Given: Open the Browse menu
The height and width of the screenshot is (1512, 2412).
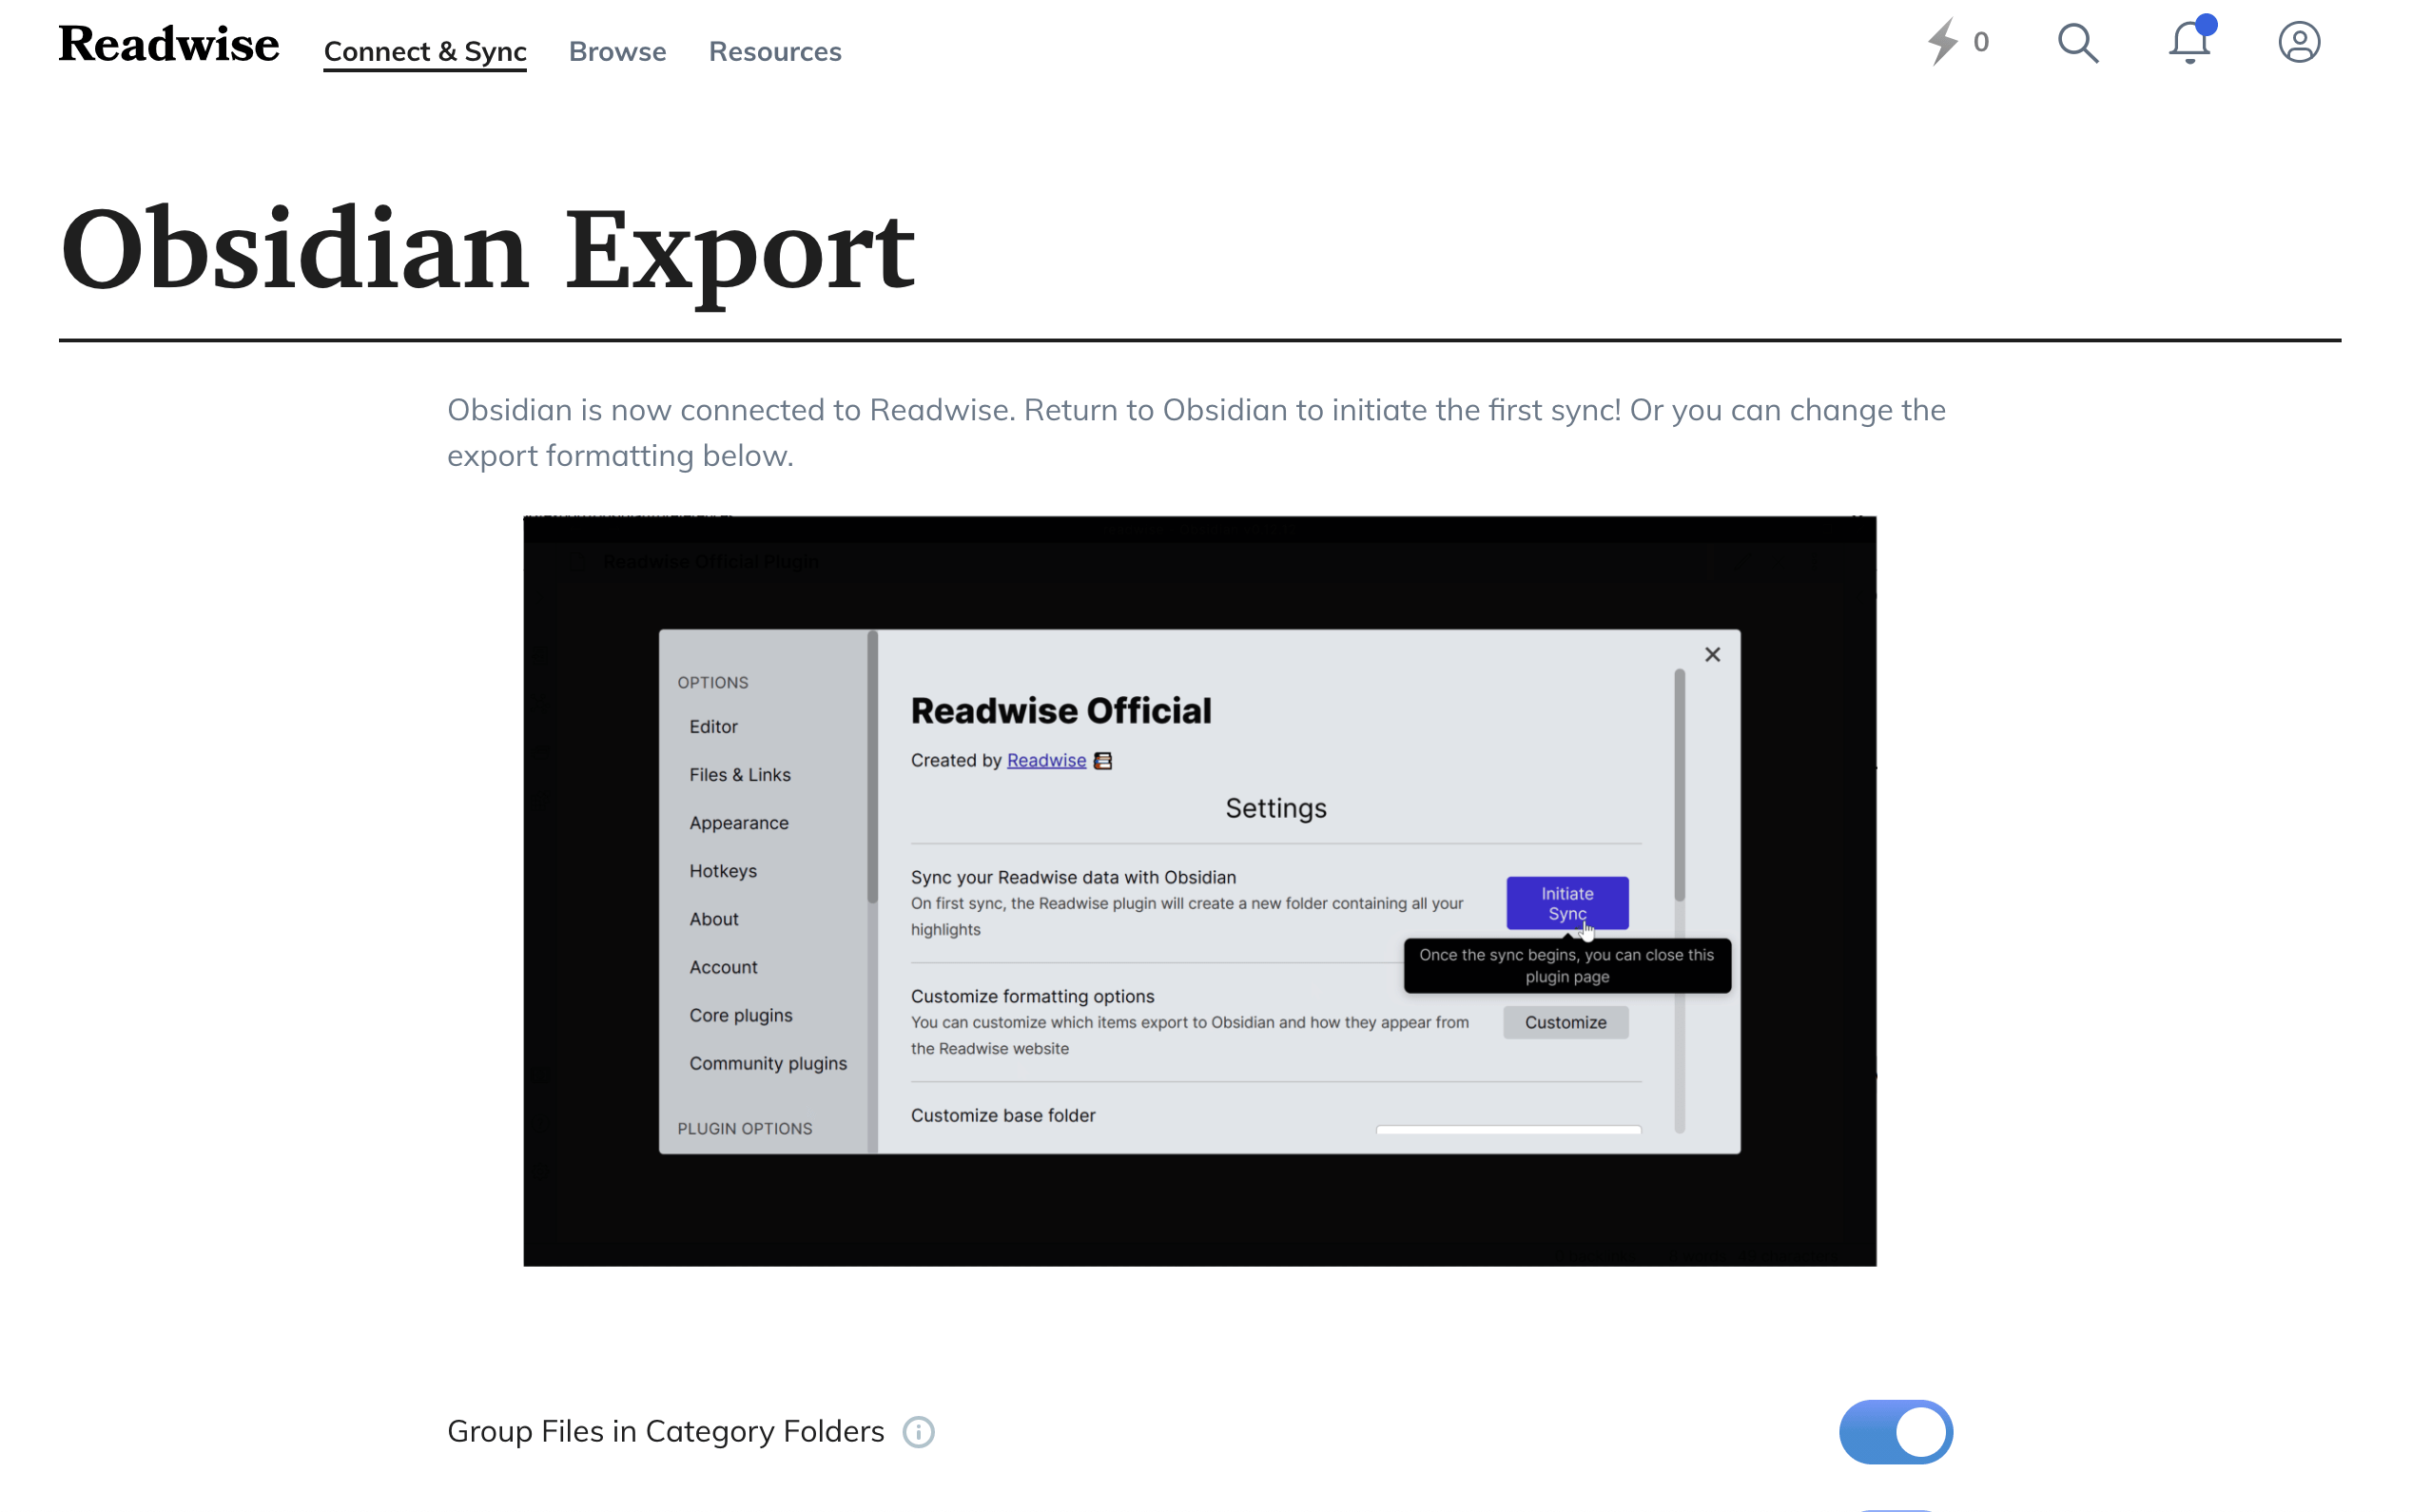Looking at the screenshot, I should (617, 51).
